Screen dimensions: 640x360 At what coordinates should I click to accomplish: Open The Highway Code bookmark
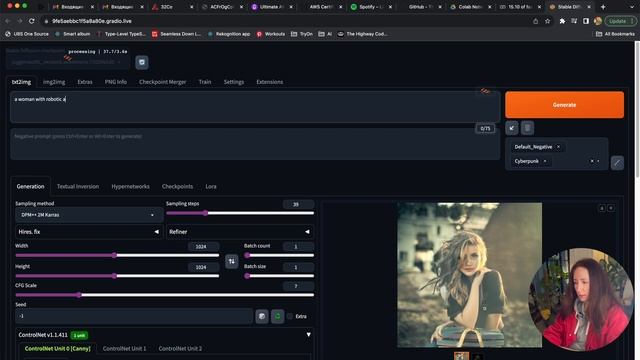[363, 34]
